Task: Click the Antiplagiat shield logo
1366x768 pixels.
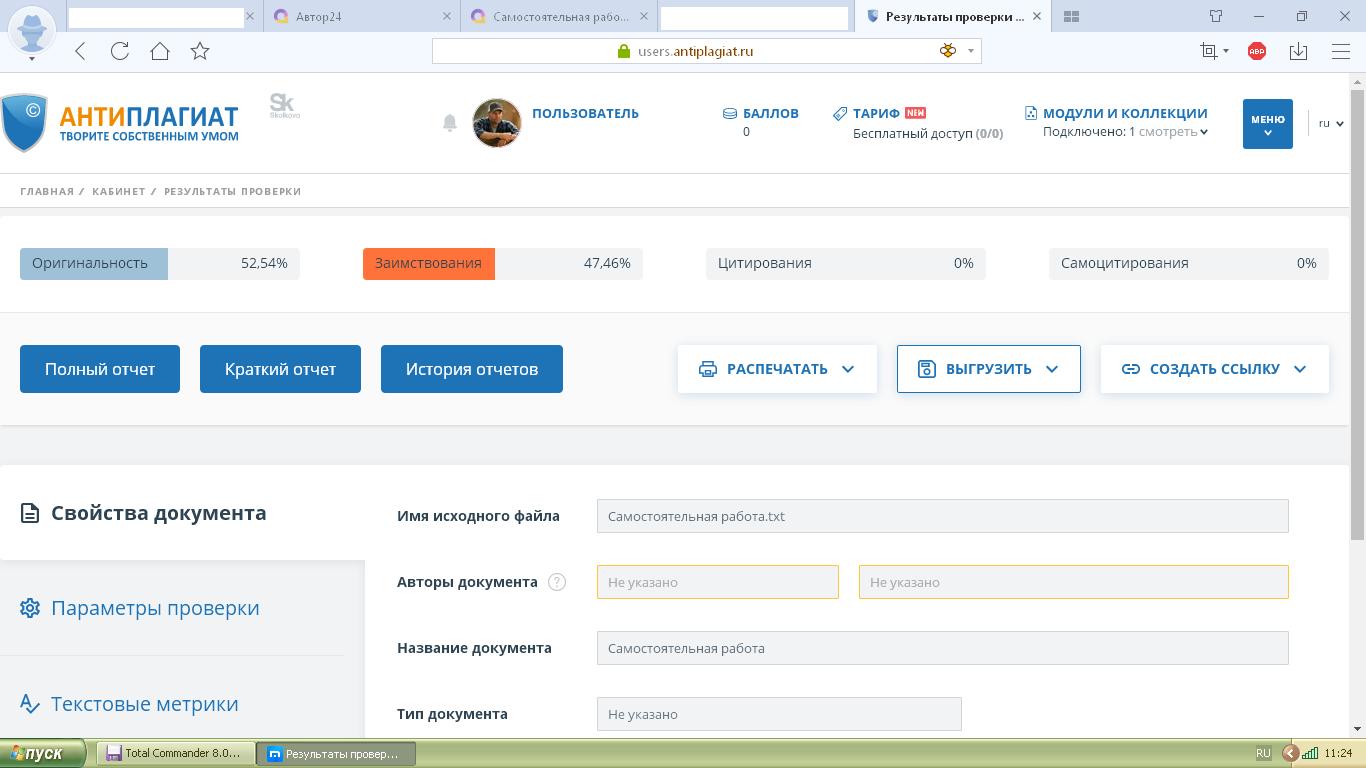Action: 24,122
